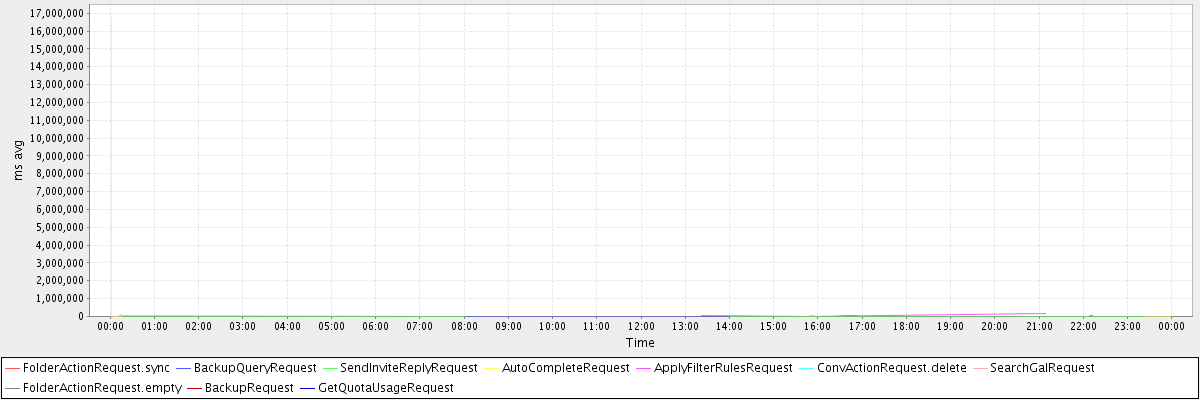Click the "ms avg" y-axis title

18,160
